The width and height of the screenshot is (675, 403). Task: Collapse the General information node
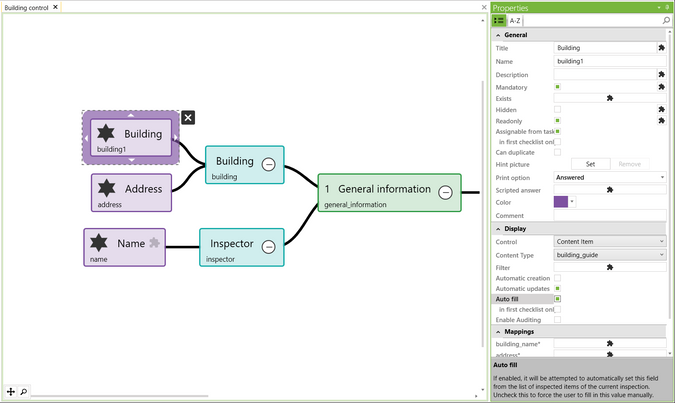446,192
